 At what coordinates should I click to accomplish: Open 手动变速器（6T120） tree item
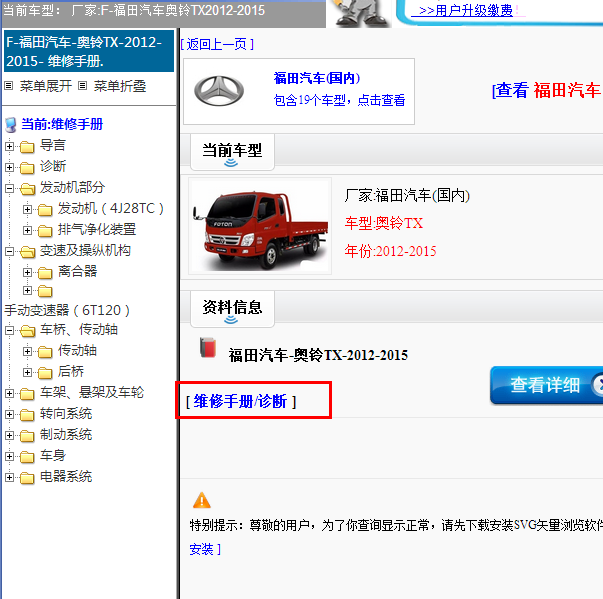pyautogui.click(x=67, y=310)
